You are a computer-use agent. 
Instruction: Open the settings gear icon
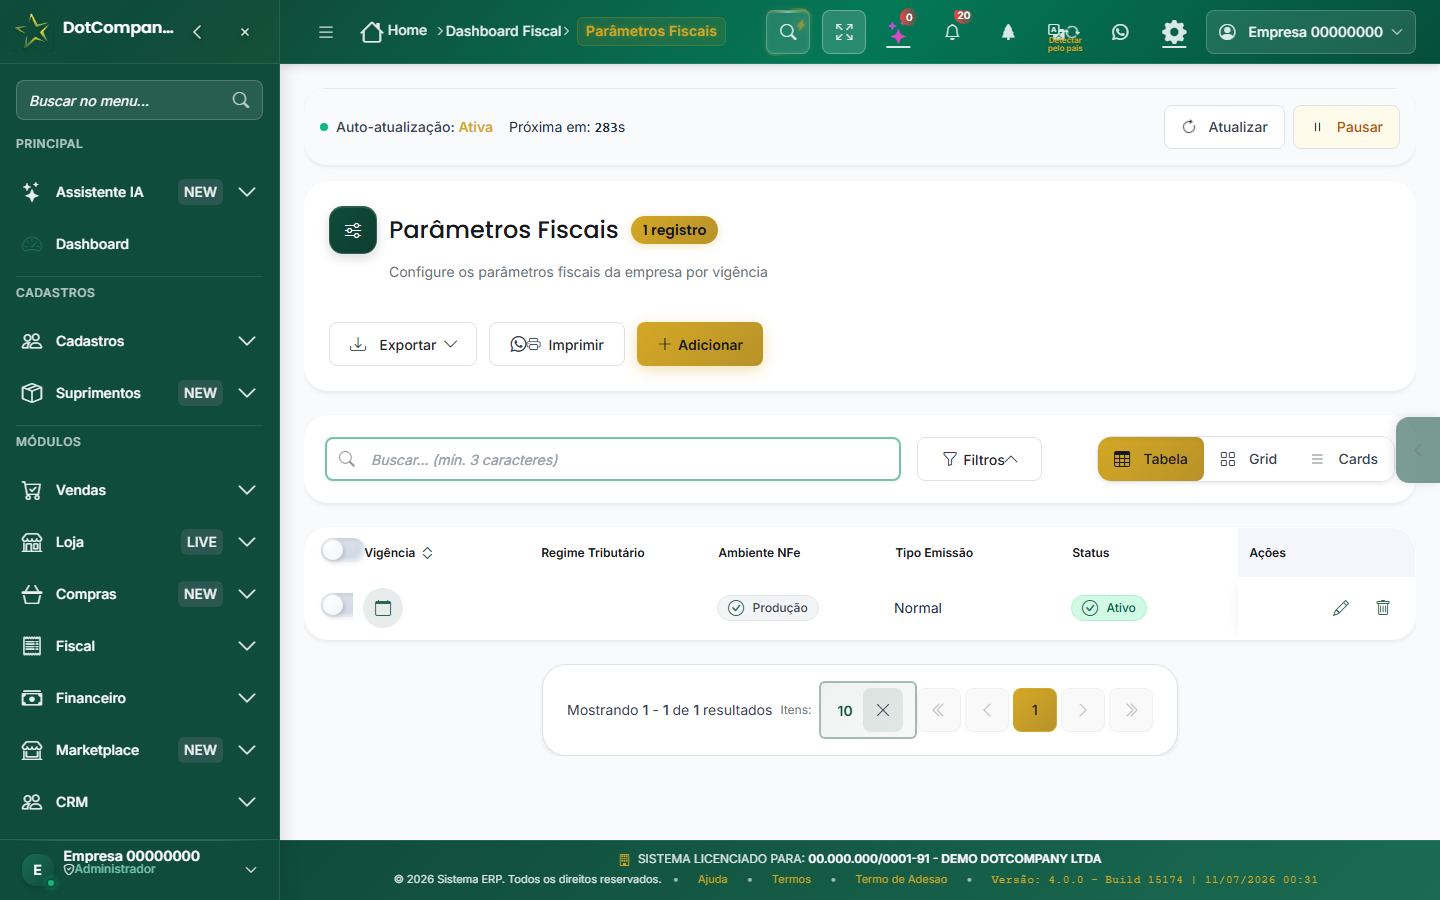pyautogui.click(x=1174, y=32)
